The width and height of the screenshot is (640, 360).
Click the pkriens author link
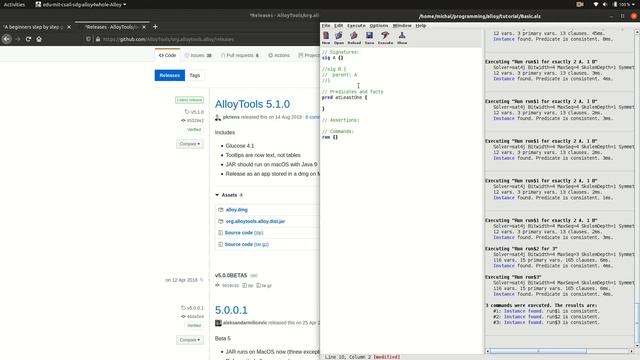231,117
